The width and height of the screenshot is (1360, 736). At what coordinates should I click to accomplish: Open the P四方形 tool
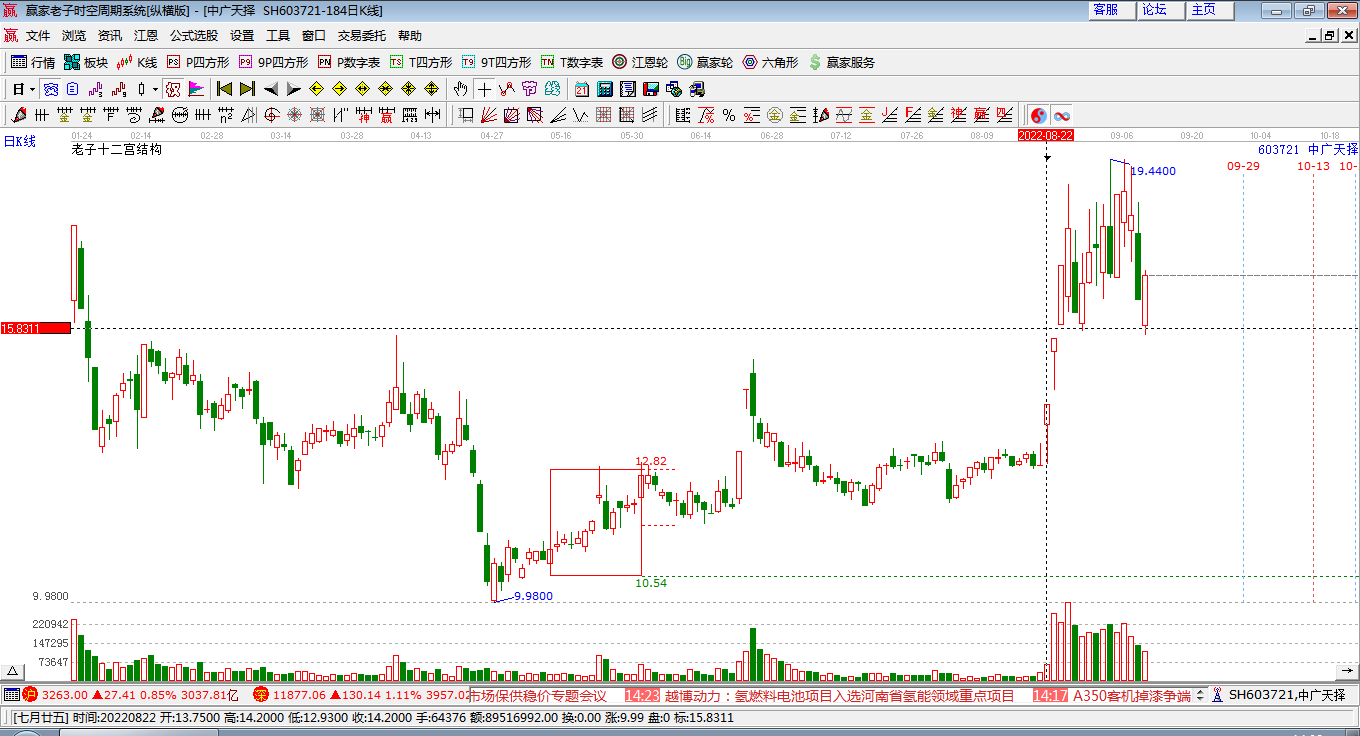[x=198, y=62]
